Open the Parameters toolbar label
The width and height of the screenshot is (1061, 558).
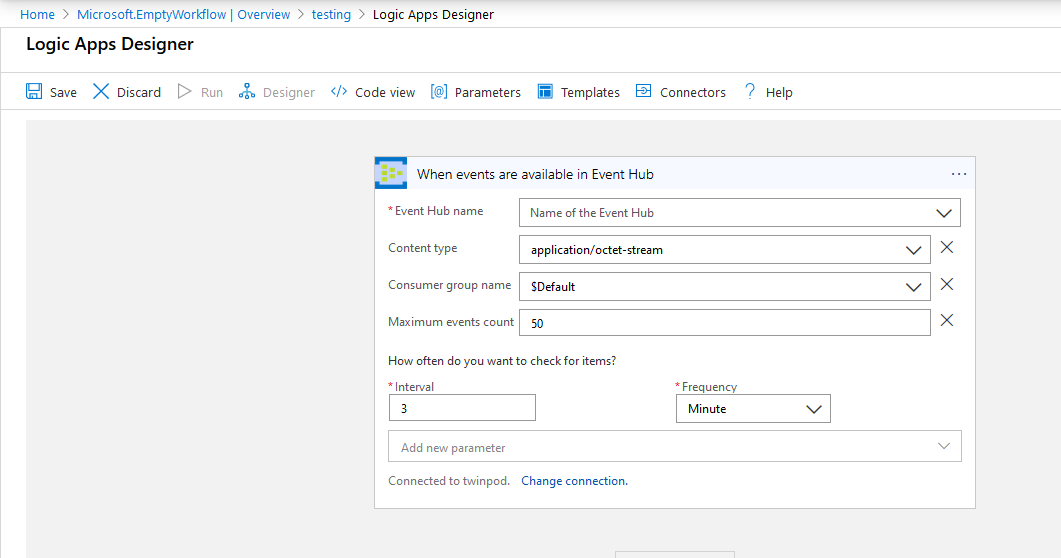[488, 92]
